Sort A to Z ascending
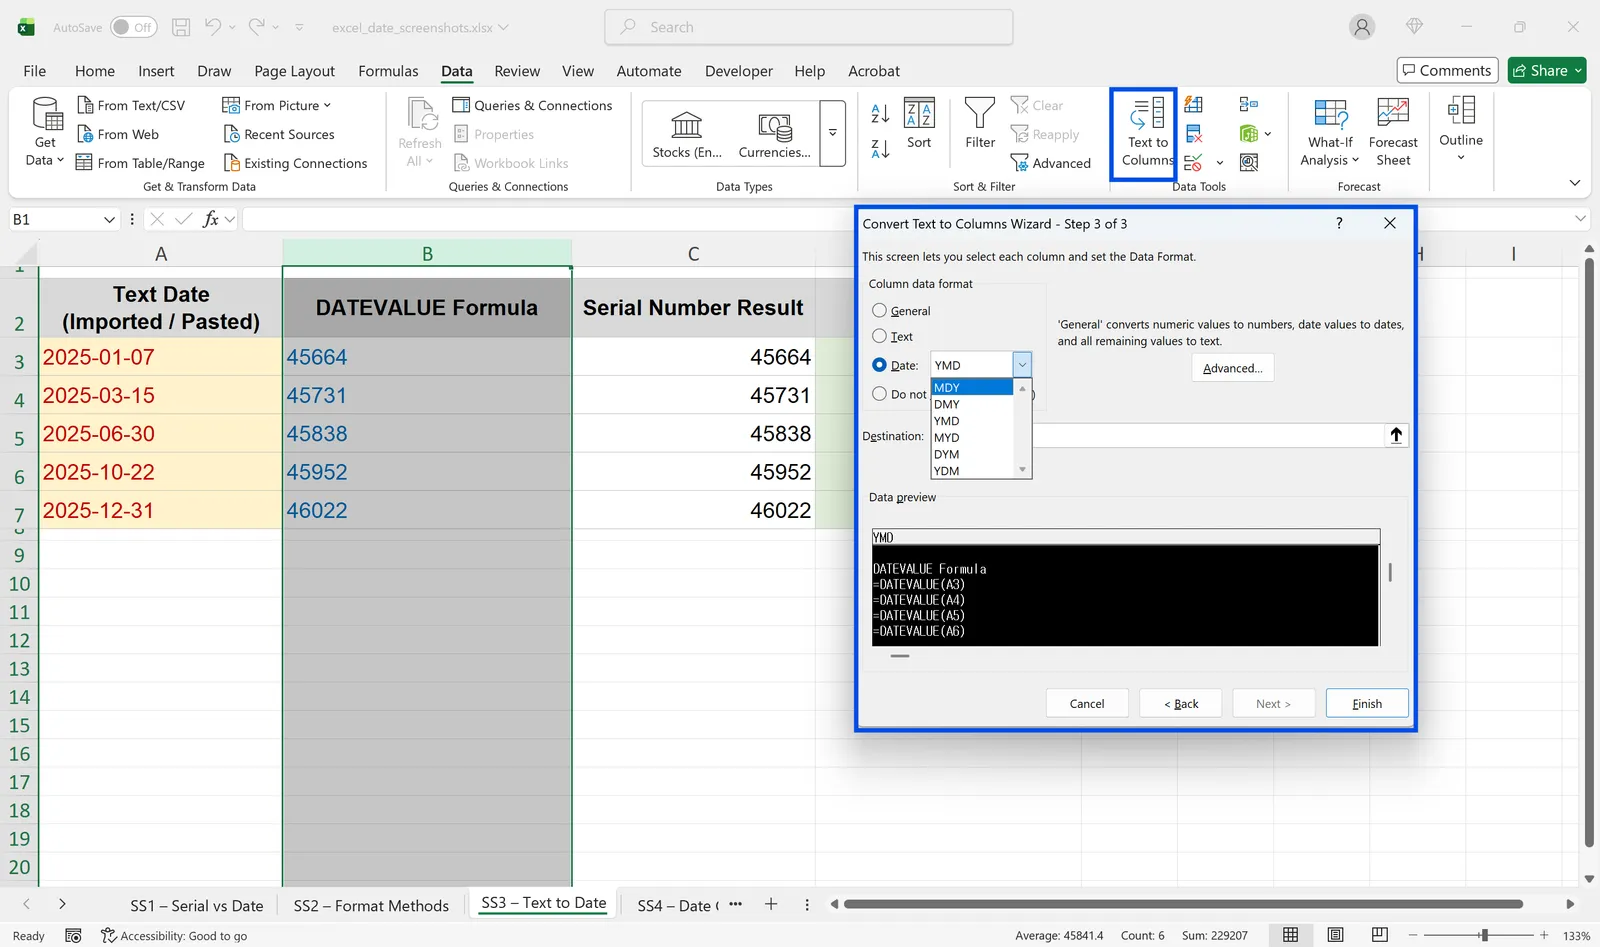 pos(880,113)
